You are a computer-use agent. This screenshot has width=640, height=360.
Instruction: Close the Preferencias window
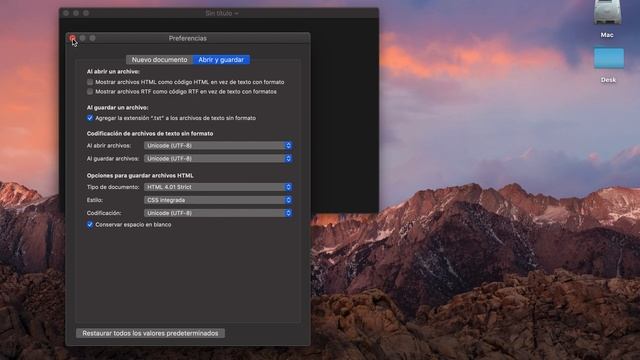(73, 38)
